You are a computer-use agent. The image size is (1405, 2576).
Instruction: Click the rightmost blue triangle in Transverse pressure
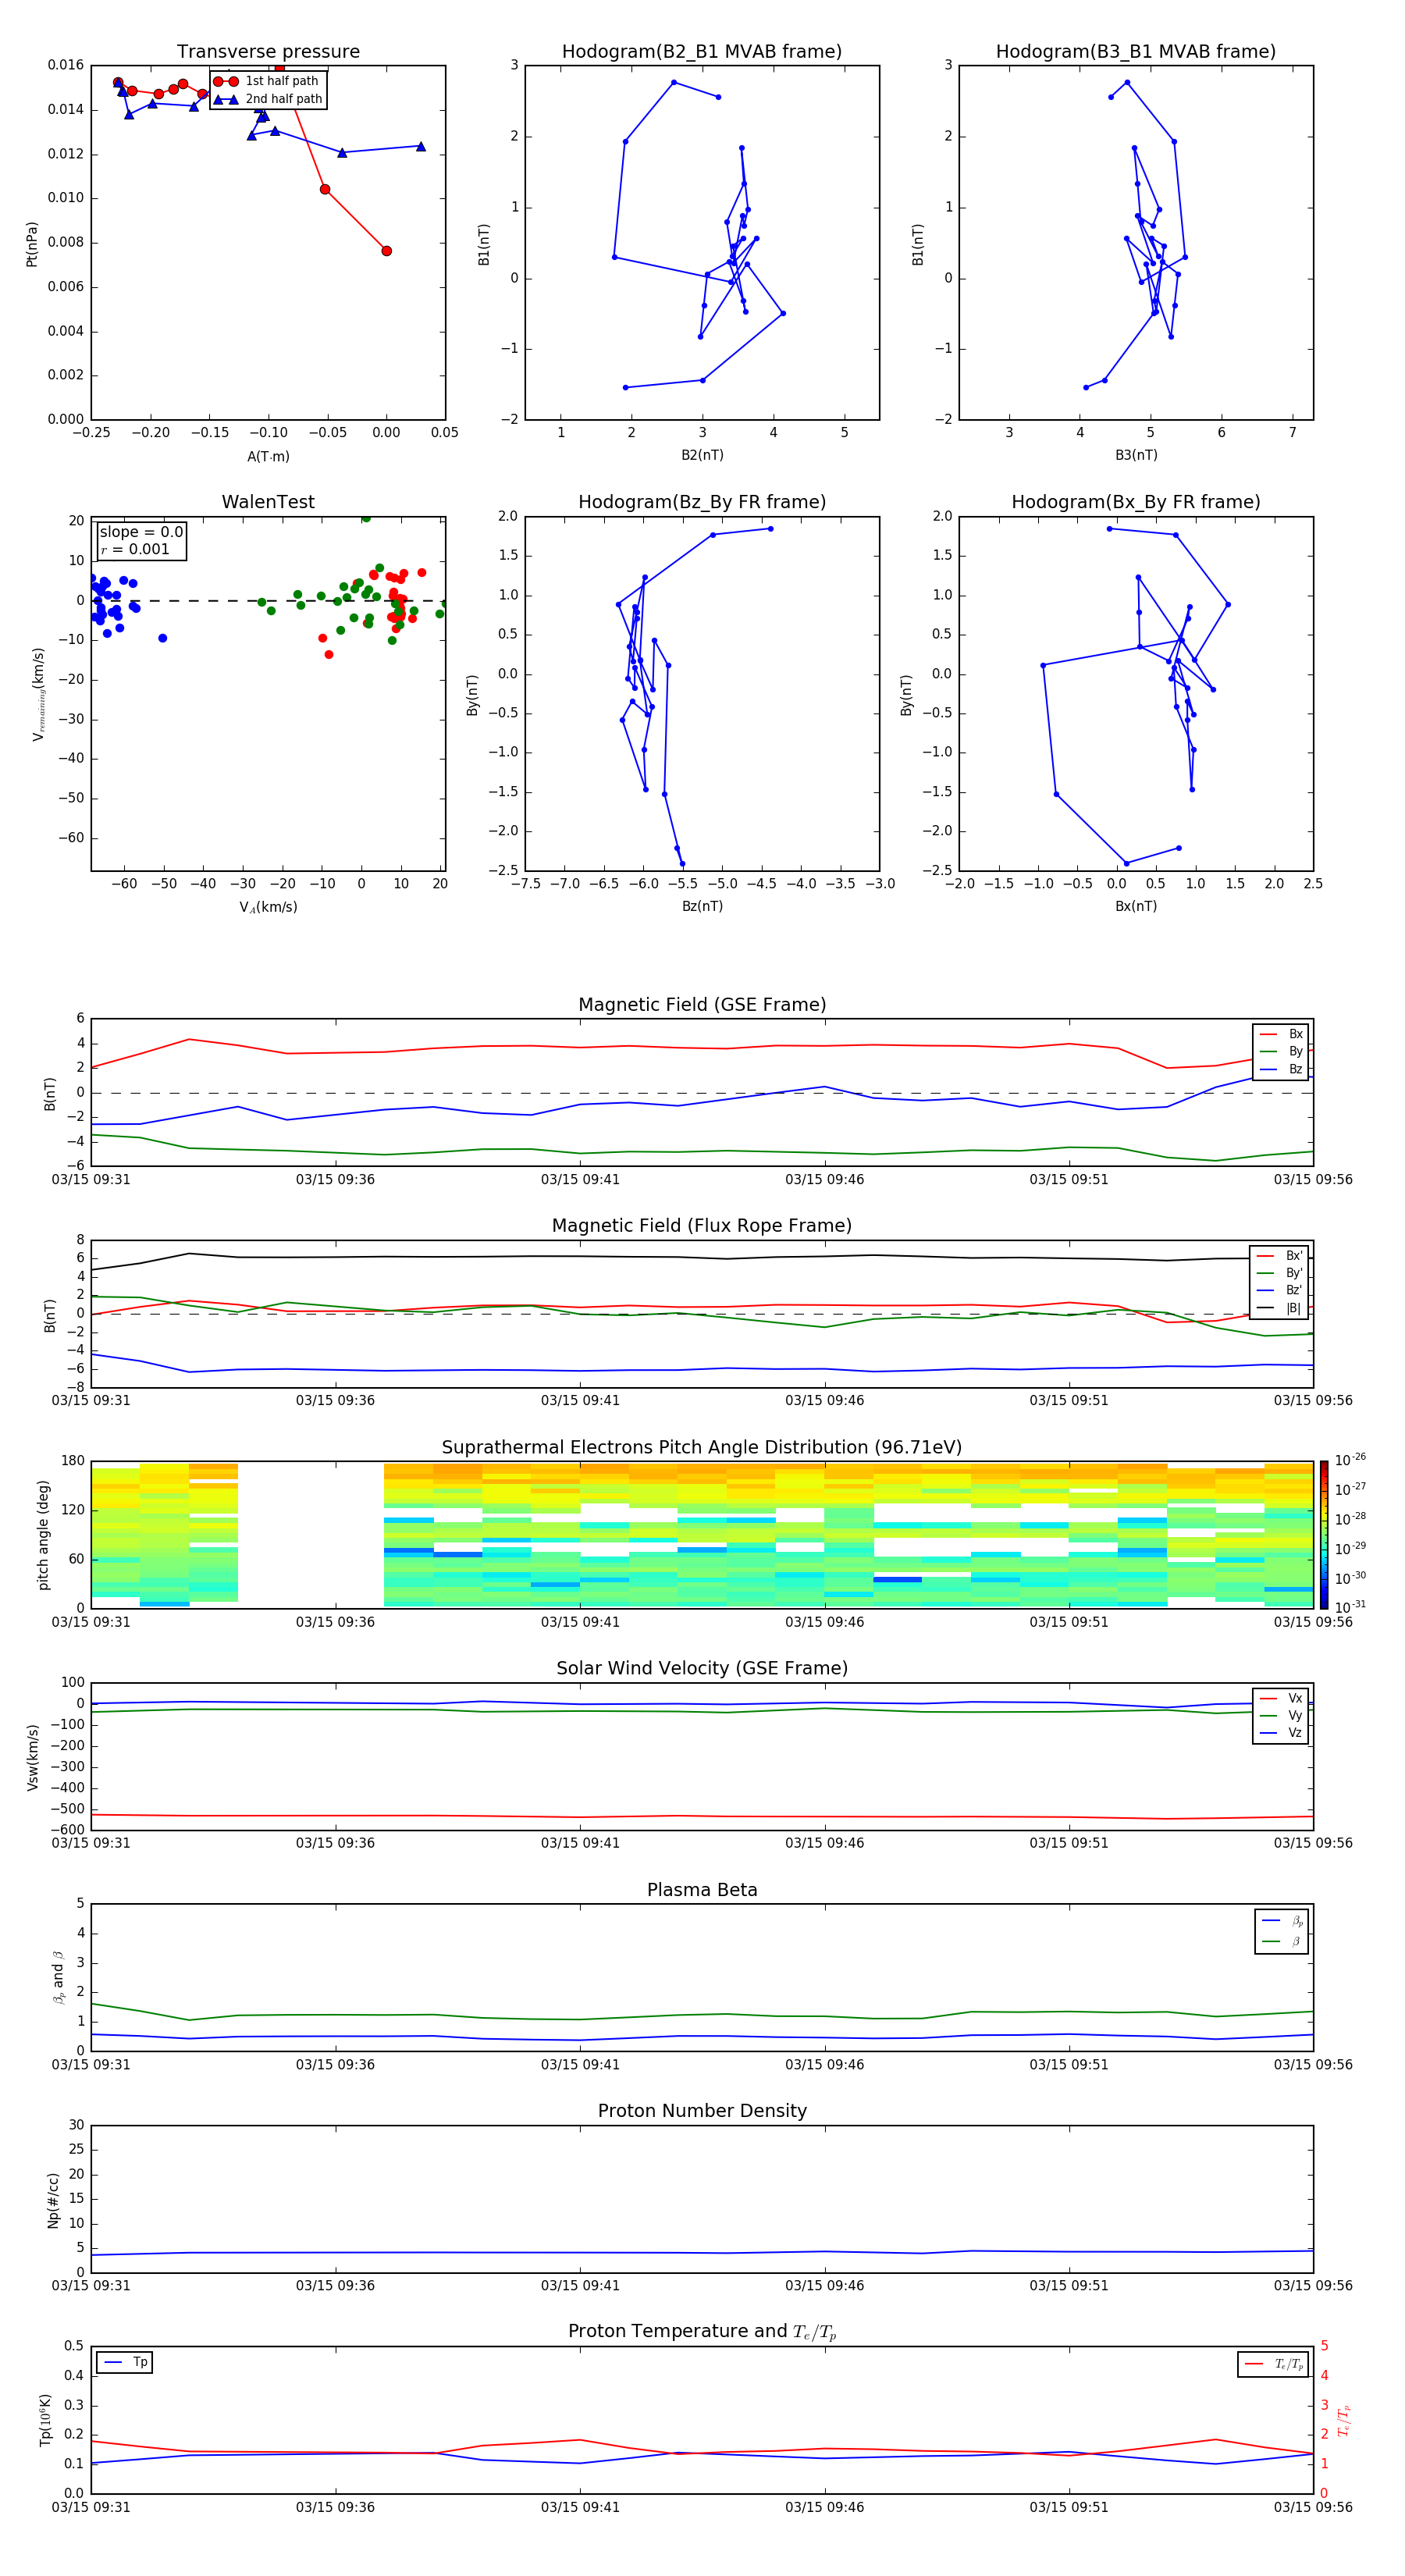[x=420, y=146]
